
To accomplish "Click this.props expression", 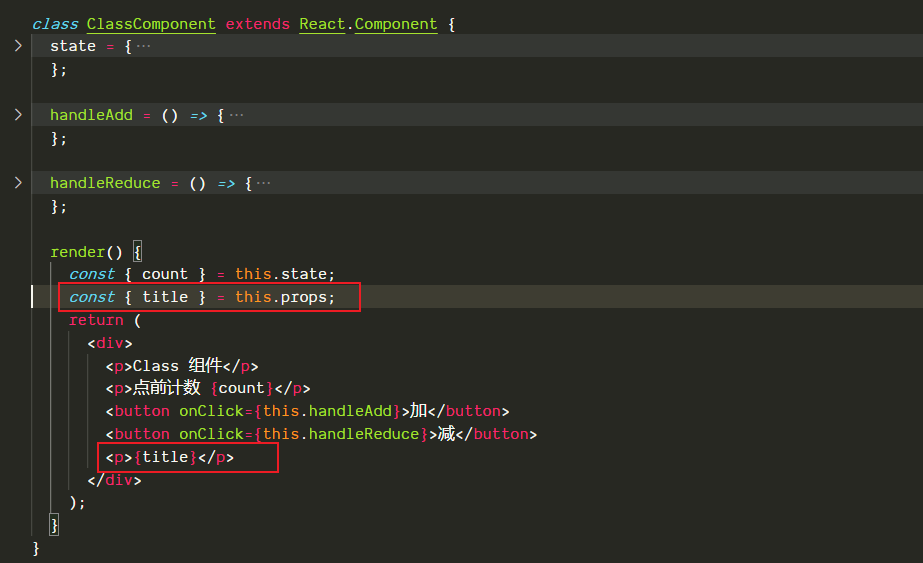I will 283,297.
